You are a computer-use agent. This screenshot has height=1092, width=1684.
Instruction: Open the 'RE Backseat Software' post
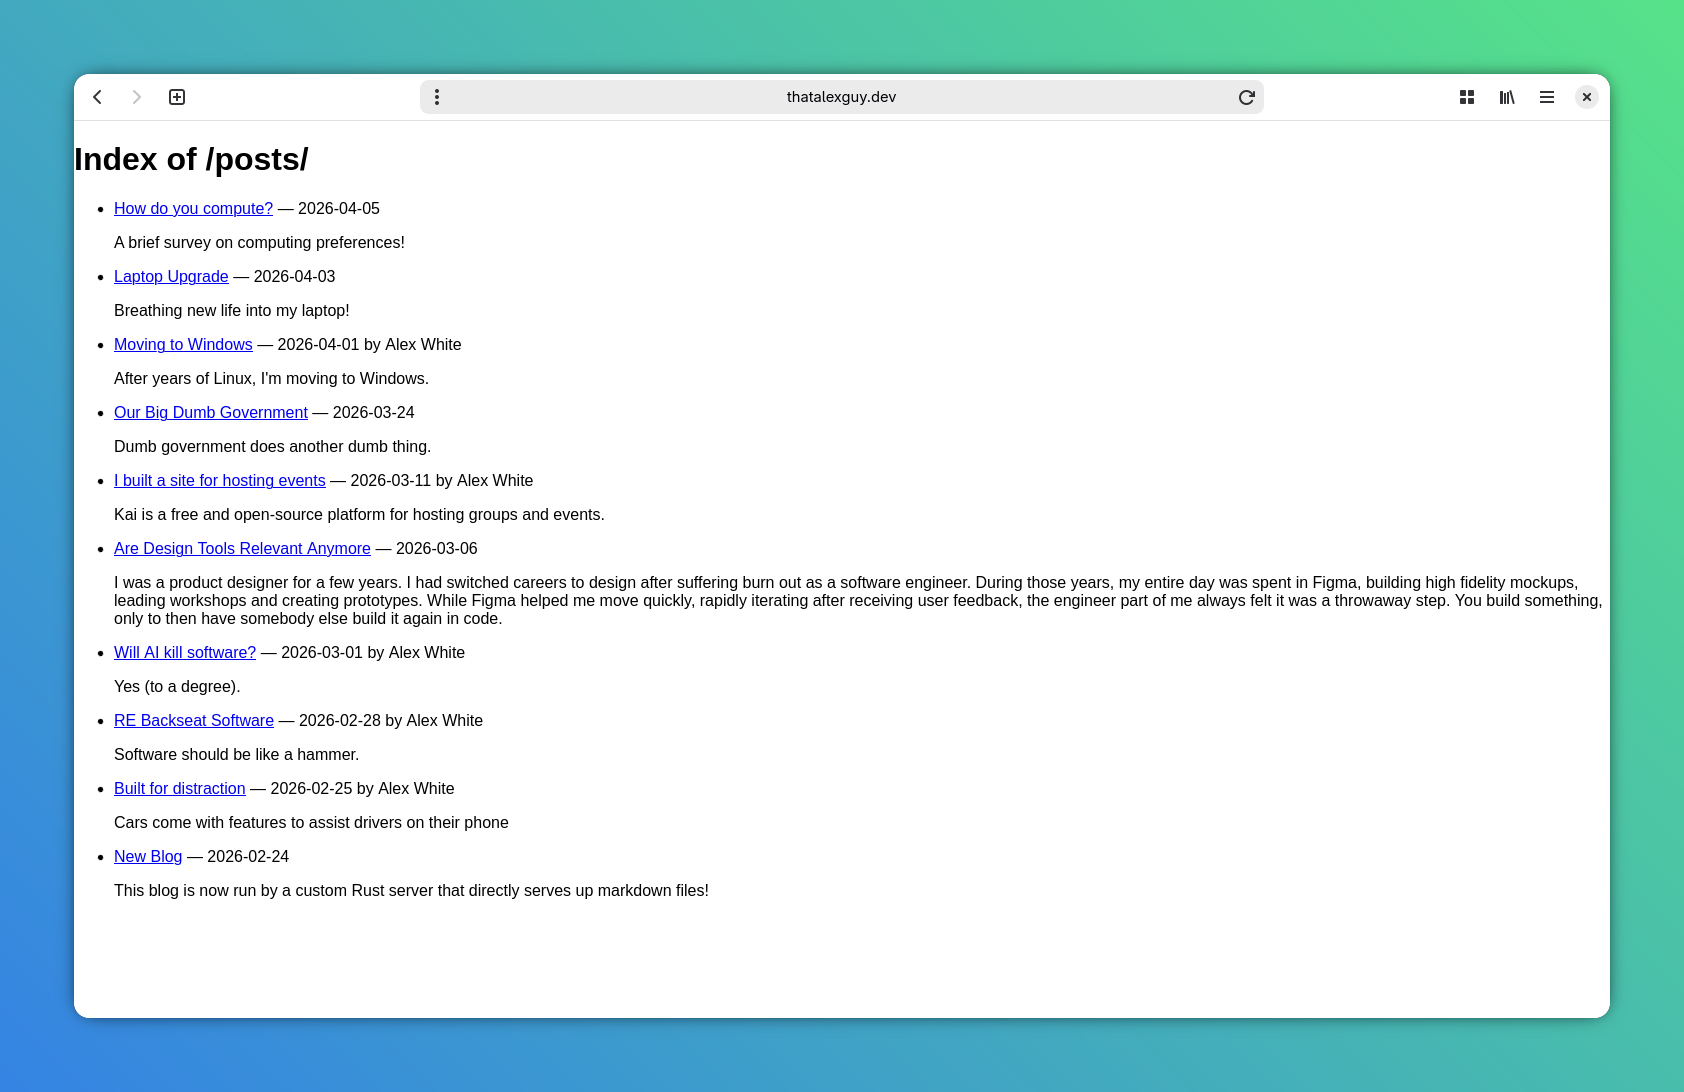[193, 720]
